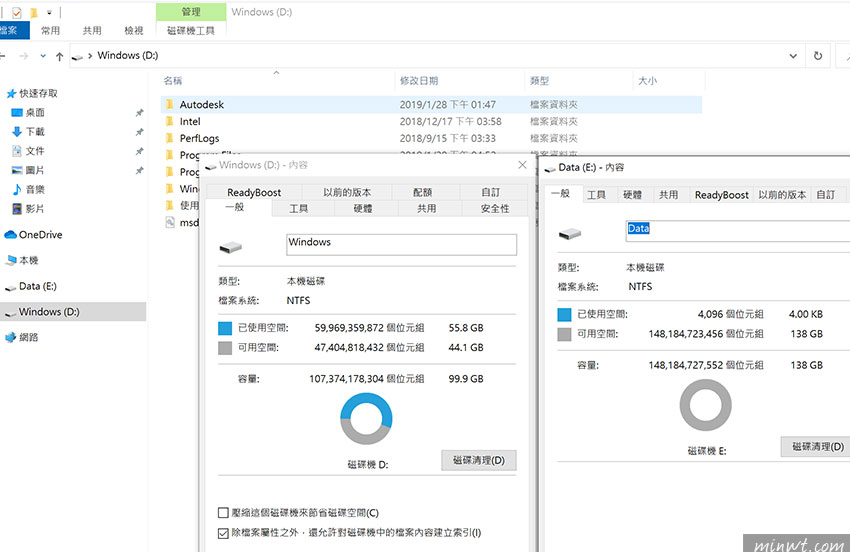Viewport: 850px width, 552px height.
Task: Switch to ReadyBoost tab in Data (E:) dialog
Action: (x=722, y=195)
